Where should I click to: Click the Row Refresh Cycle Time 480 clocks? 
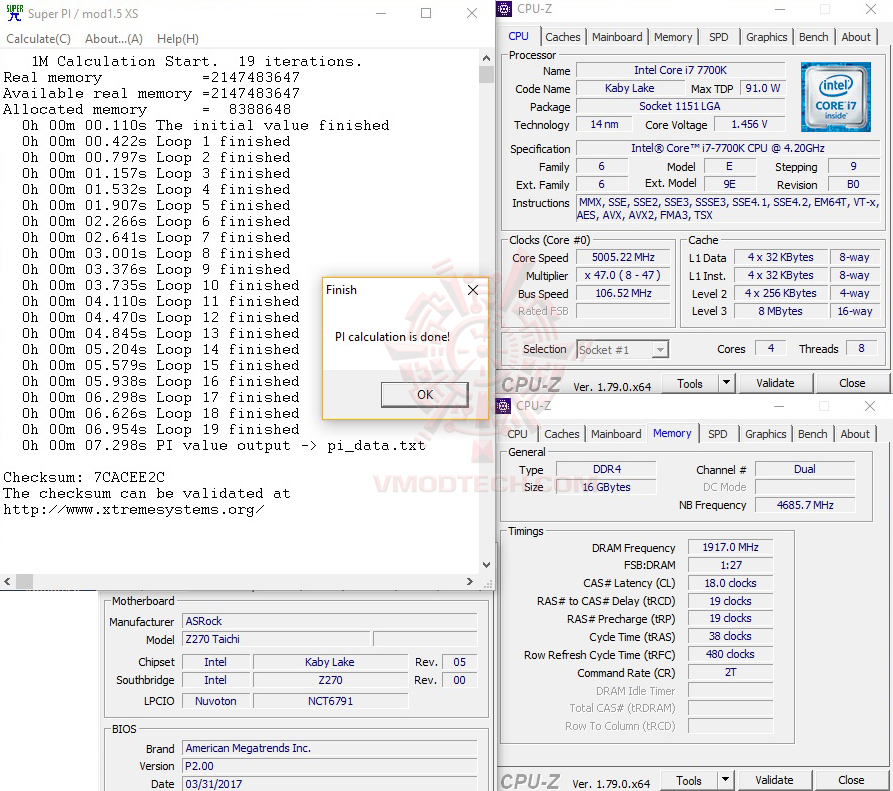coord(730,654)
